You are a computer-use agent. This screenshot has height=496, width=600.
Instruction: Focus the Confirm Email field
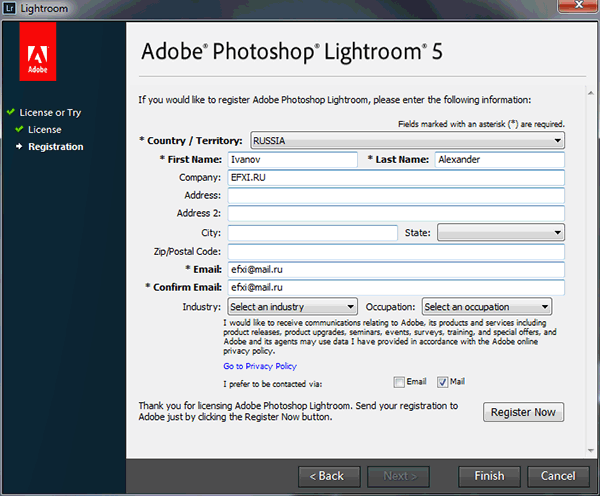(396, 287)
